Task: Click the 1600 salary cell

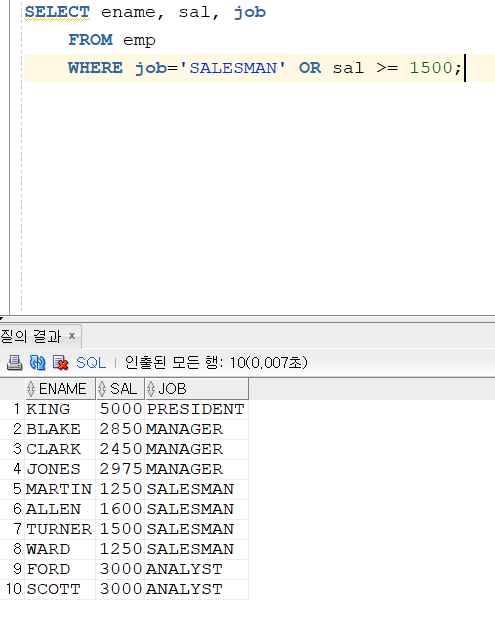Action: [120, 509]
